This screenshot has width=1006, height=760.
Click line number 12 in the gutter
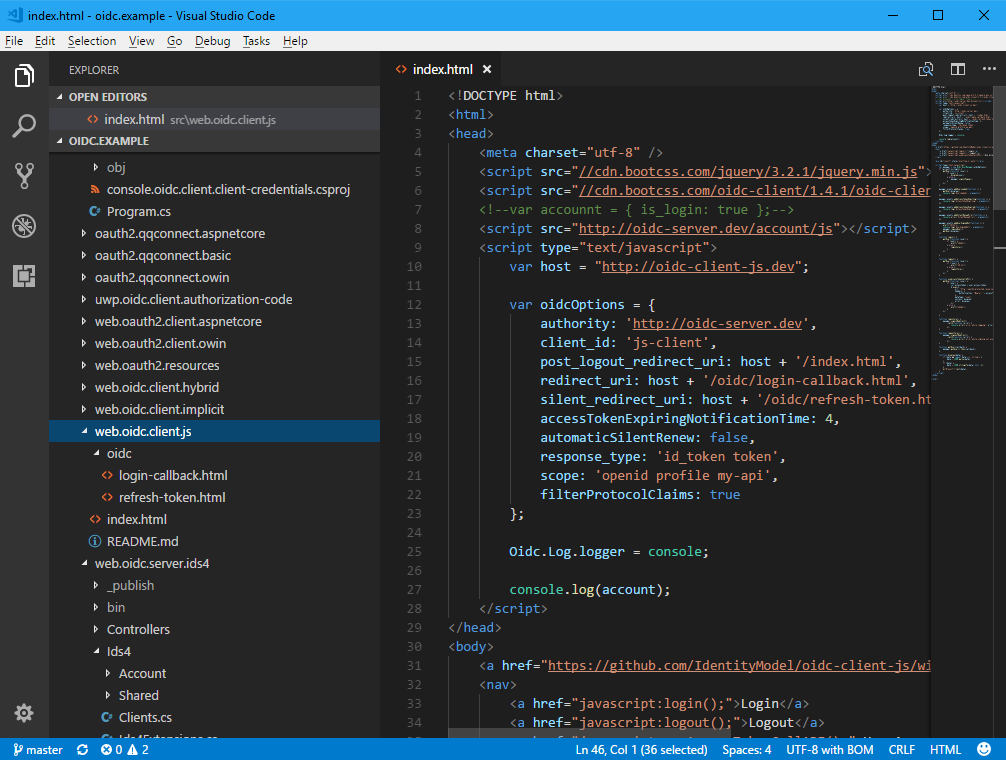(414, 305)
